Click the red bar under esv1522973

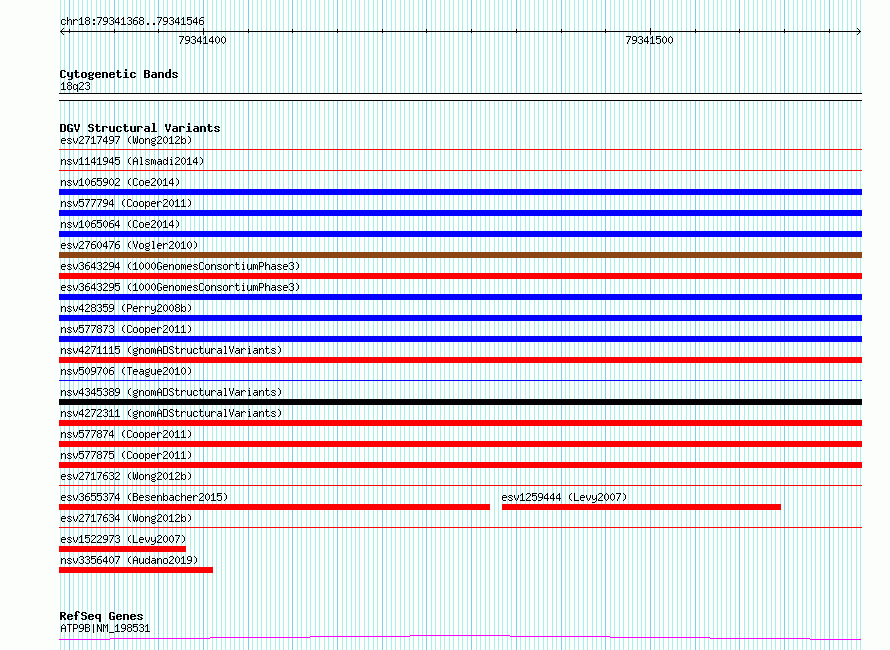click(x=123, y=549)
